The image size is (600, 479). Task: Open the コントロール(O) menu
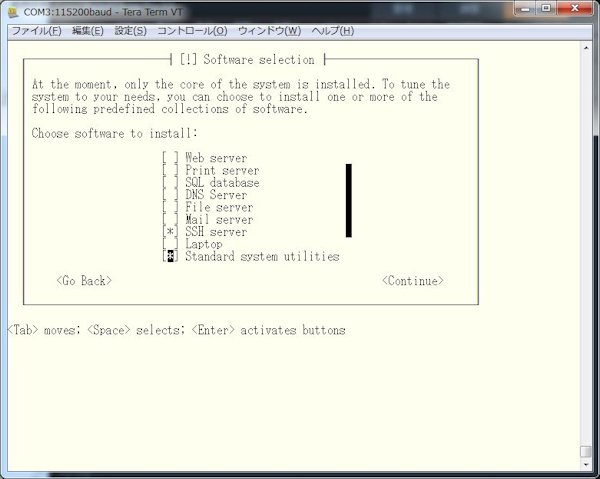point(192,31)
